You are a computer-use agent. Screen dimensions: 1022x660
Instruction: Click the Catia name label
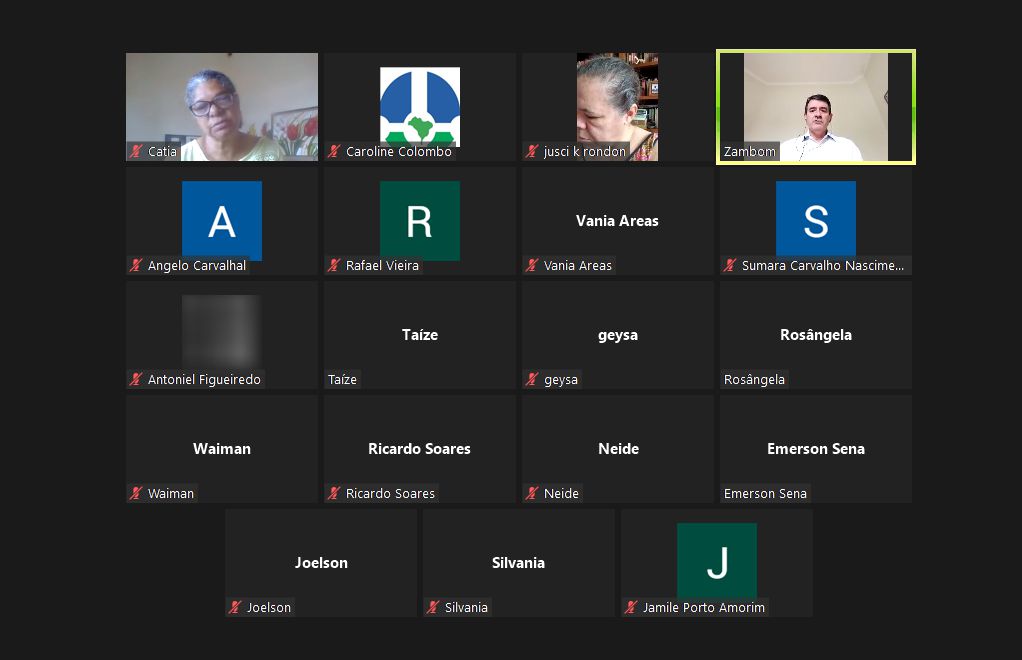point(162,152)
